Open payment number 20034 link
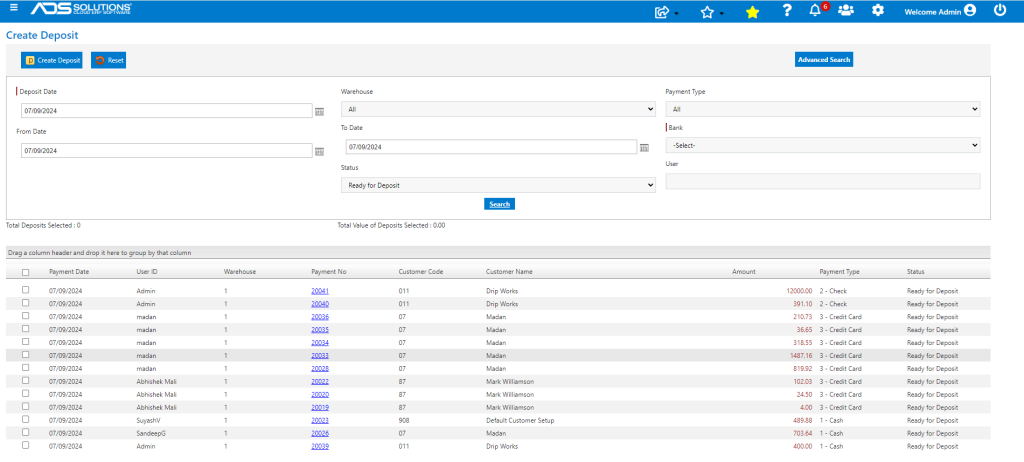1024x462 pixels. 320,342
